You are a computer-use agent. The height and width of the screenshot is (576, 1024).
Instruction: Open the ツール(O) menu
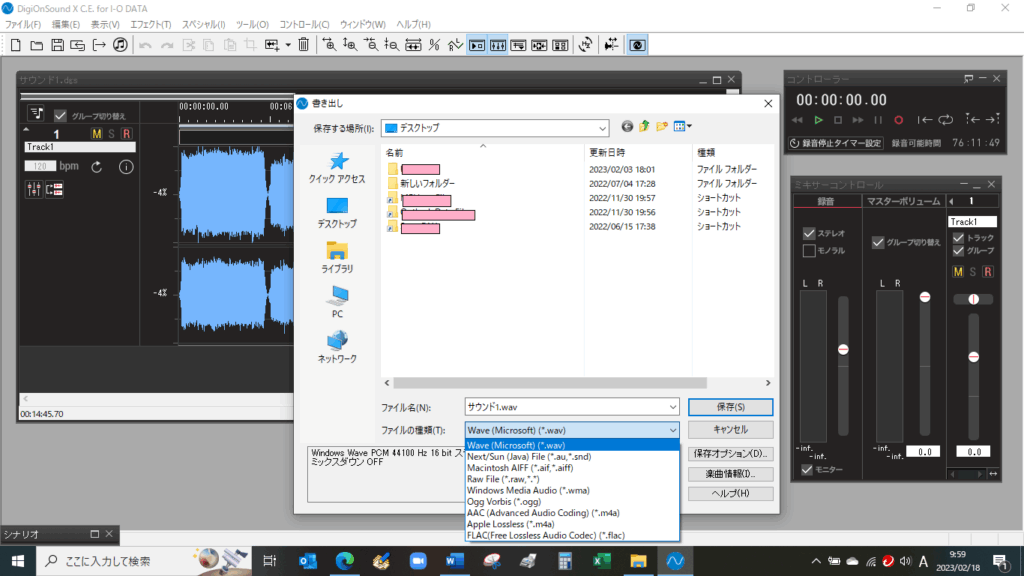click(x=252, y=24)
